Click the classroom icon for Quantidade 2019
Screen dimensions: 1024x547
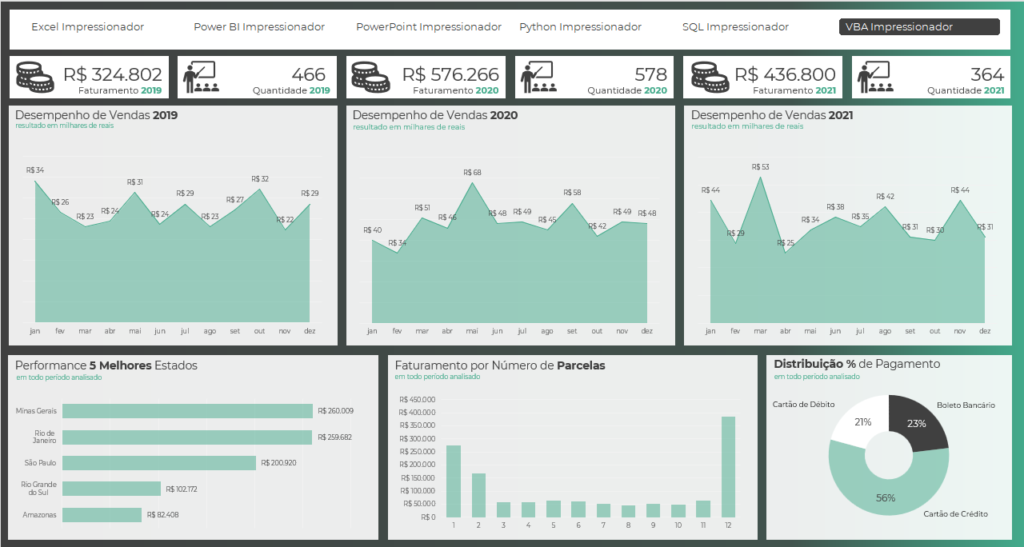click(200, 77)
